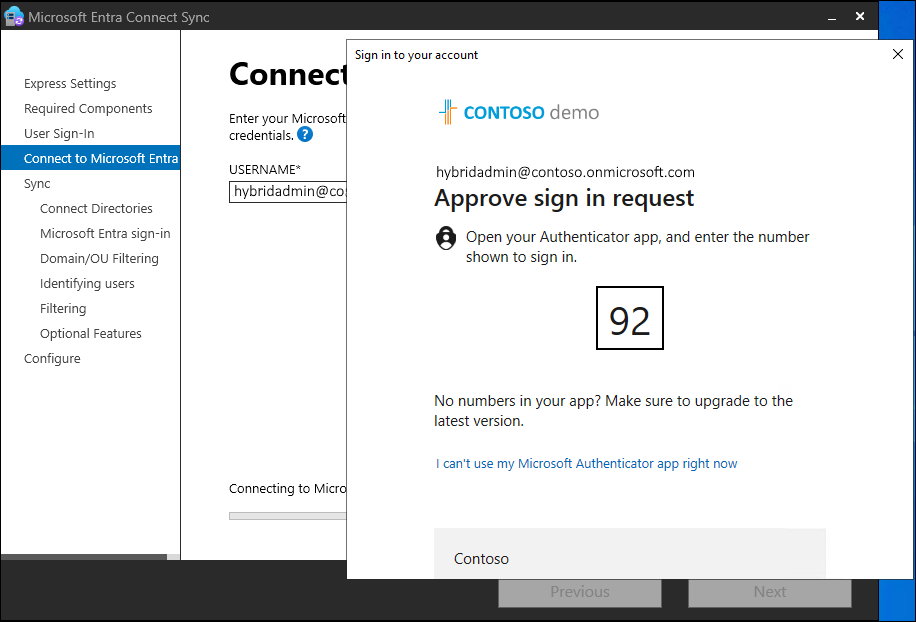
Task: Click the Next button
Action: (769, 592)
